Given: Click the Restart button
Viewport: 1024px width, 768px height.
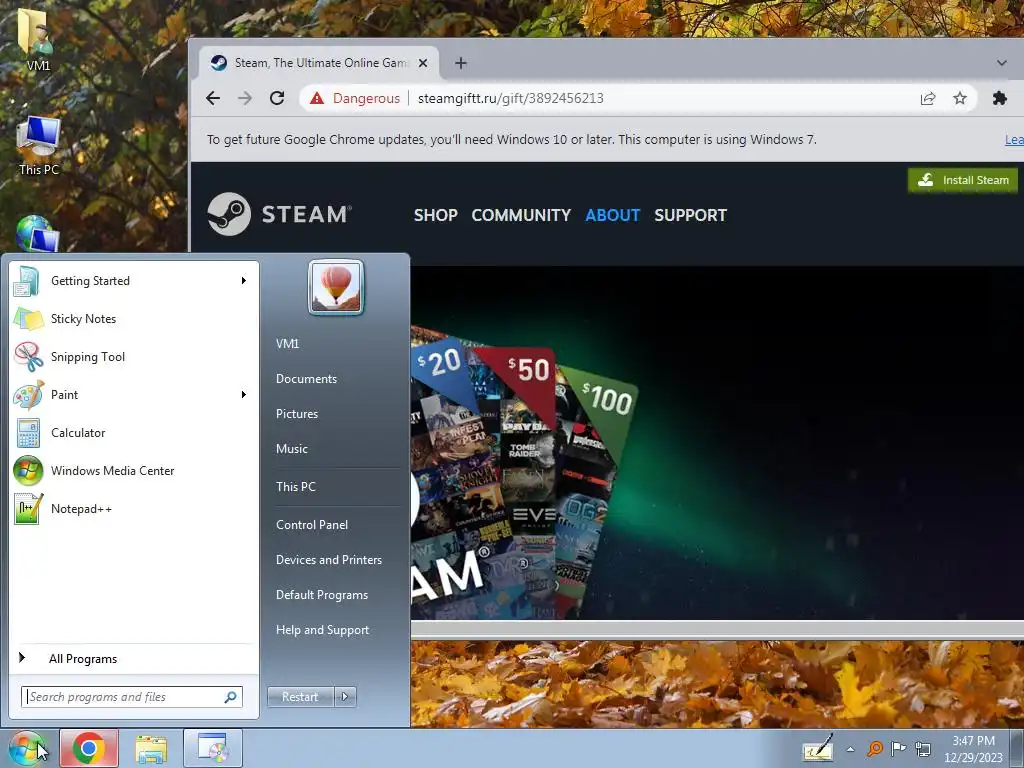Looking at the screenshot, I should 300,697.
